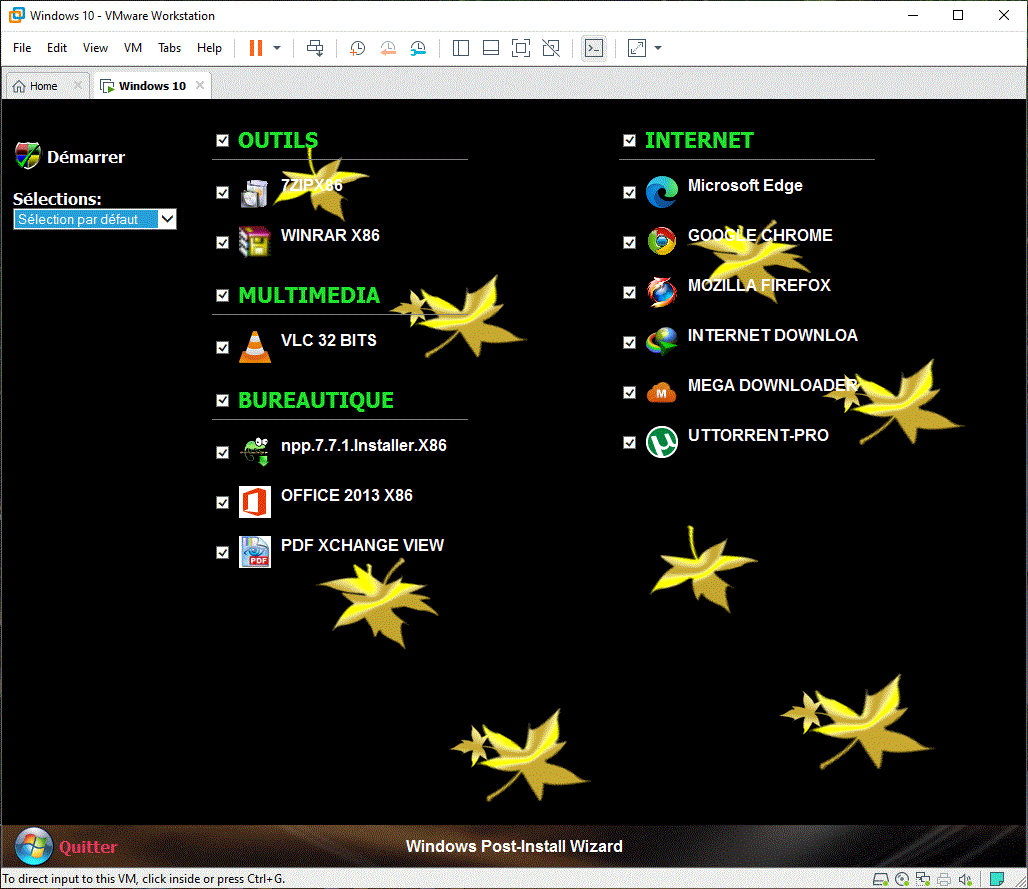Send Ctrl+Alt+Del to the VM
Image resolution: width=1028 pixels, height=889 pixels.
click(315, 48)
